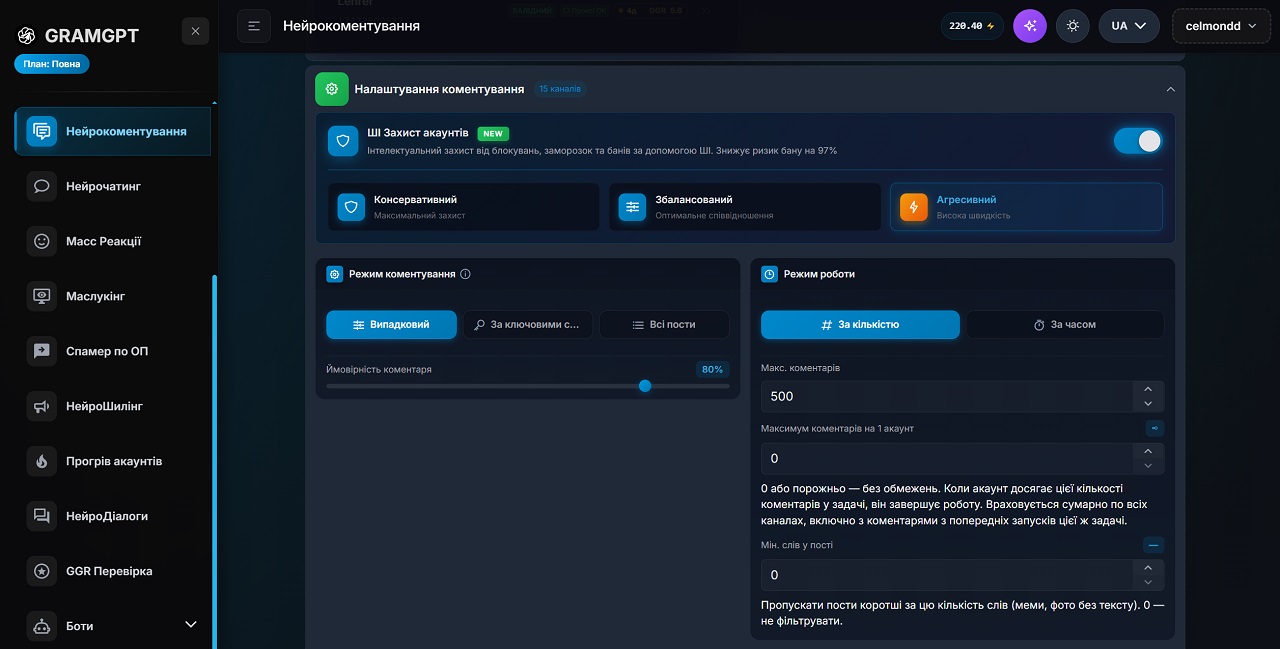The image size is (1280, 649).
Task: Close the sidebar with the X button
Action: click(x=195, y=31)
